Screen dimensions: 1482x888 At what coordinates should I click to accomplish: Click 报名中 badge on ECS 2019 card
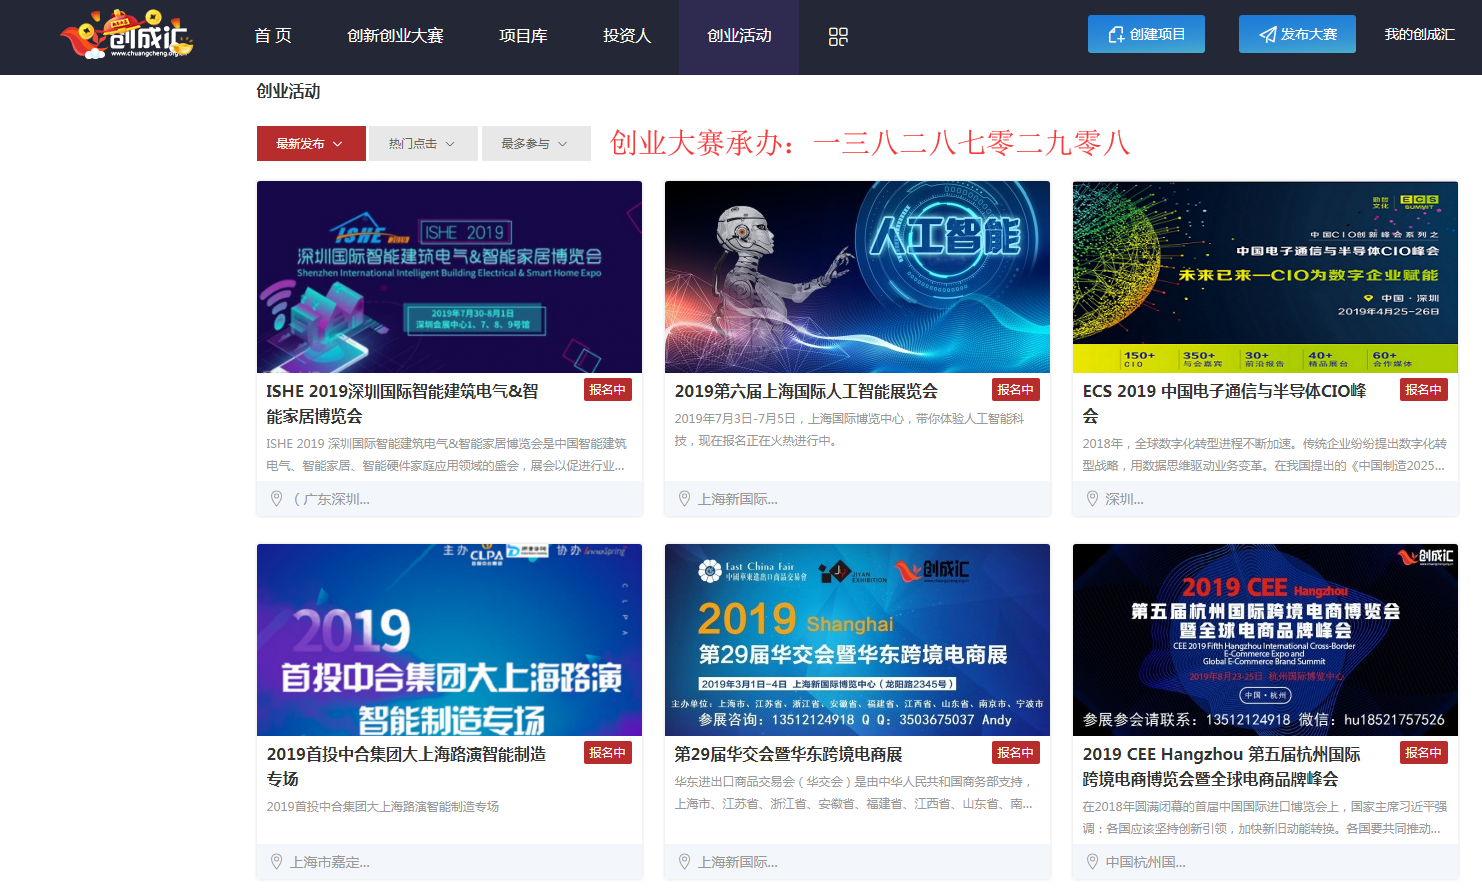1424,390
